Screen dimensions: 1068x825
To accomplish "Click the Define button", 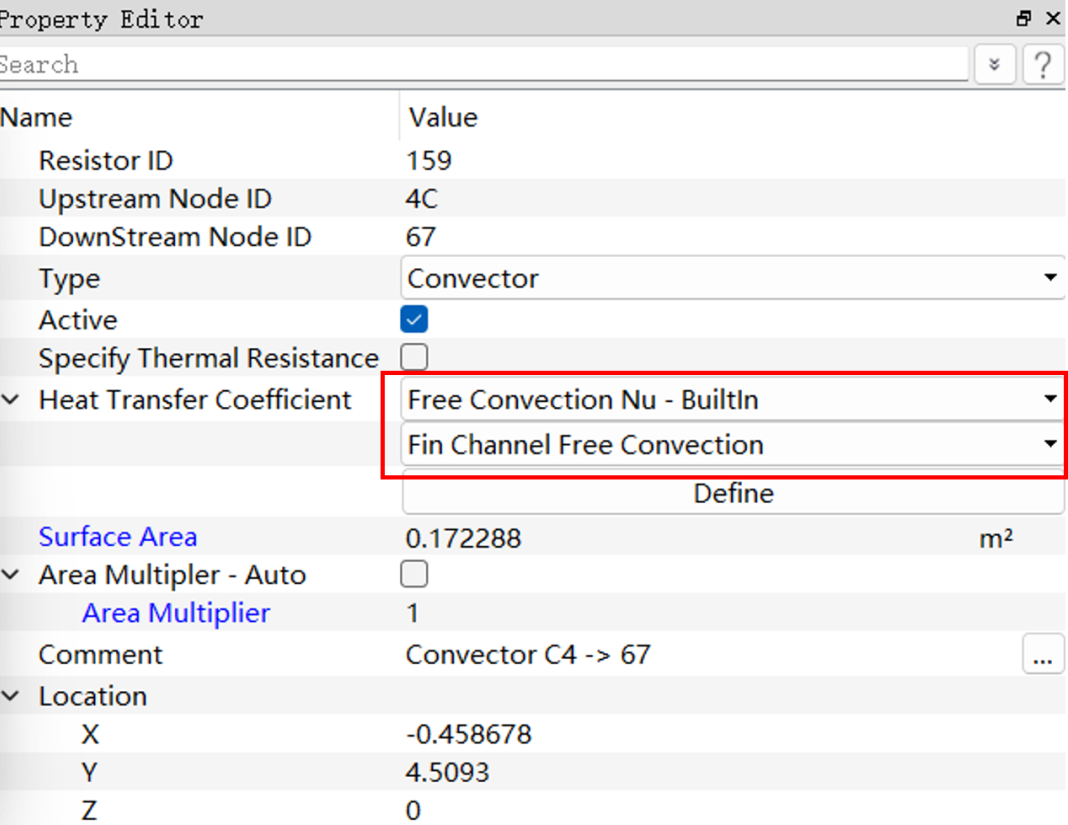I will 733,493.
